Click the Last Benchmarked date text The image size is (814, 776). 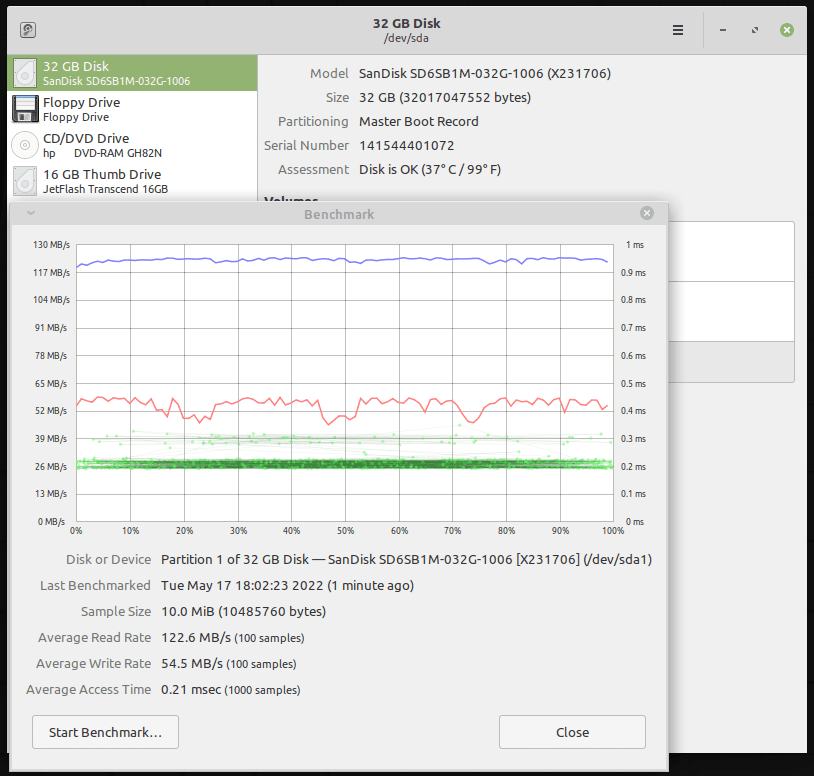click(x=287, y=586)
